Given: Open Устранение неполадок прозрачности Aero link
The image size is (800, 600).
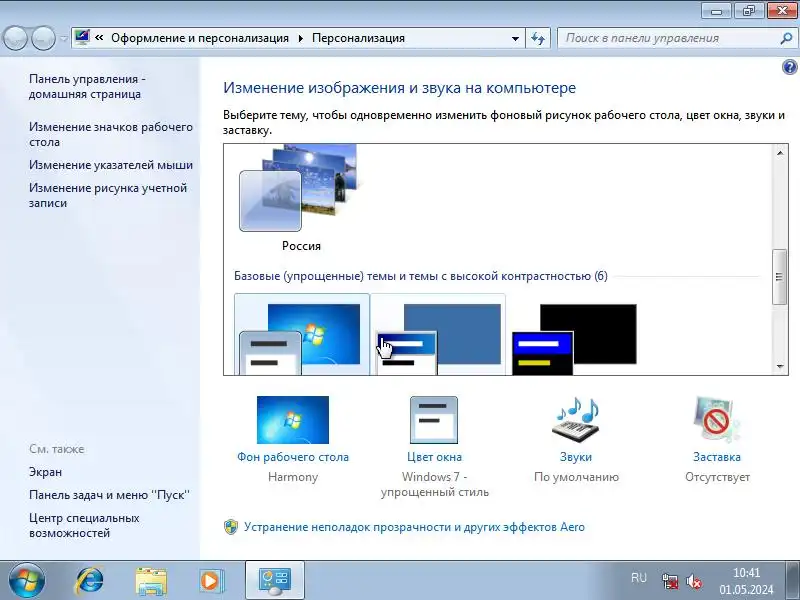Looking at the screenshot, I should [414, 527].
